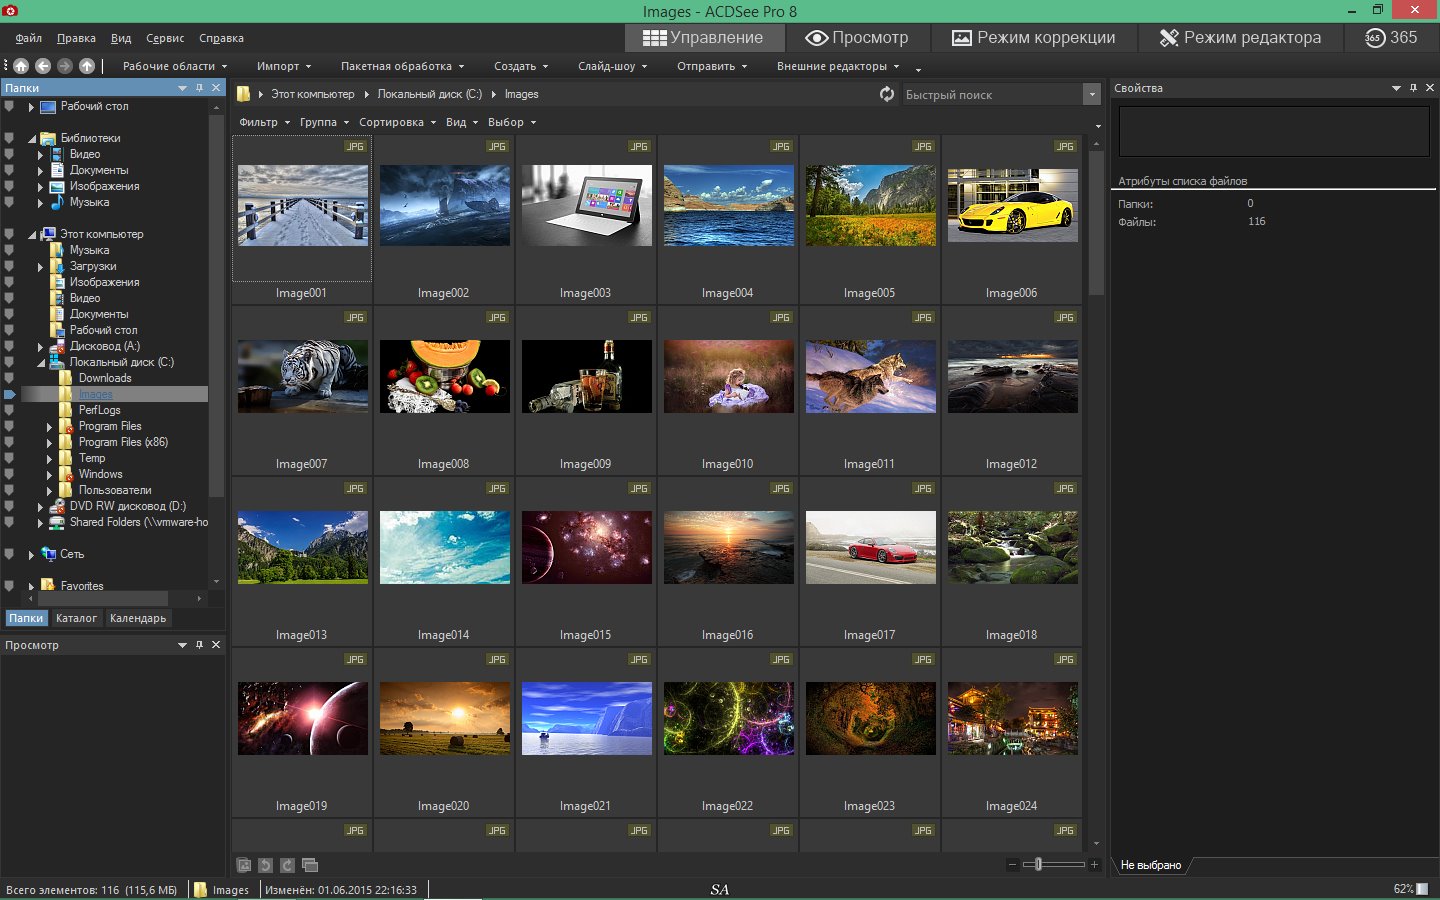Viewport: 1440px width, 900px height.
Task: Rotate left using the bottom toolbar icon
Action: [265, 865]
